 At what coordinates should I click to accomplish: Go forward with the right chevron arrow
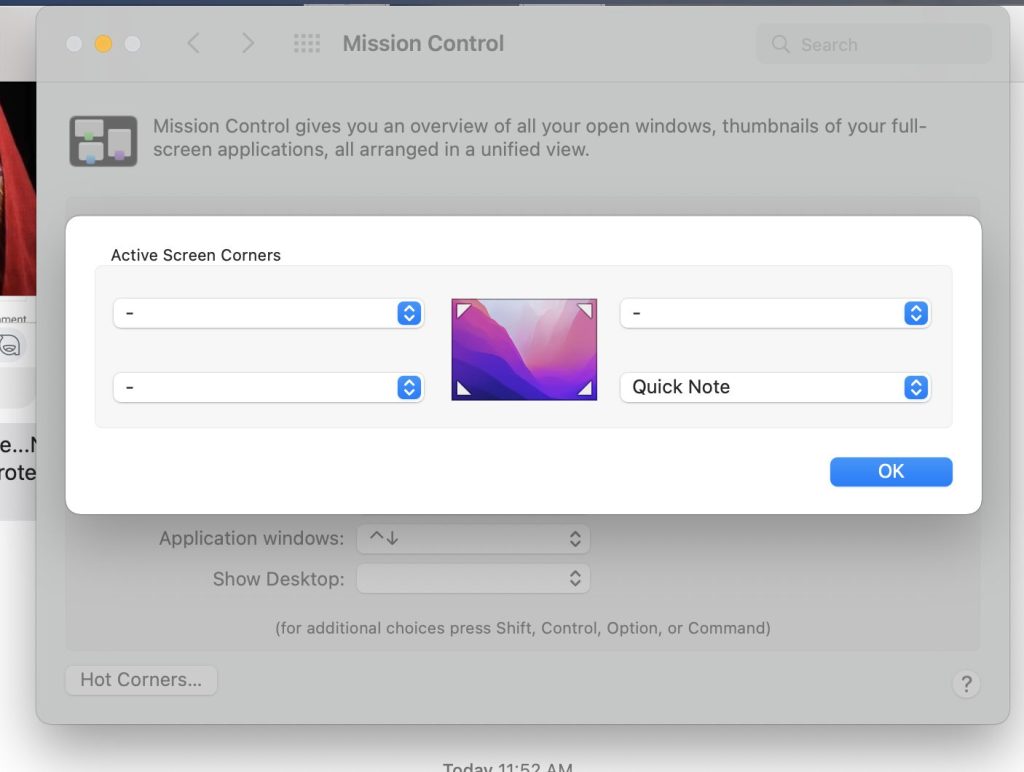(x=248, y=44)
